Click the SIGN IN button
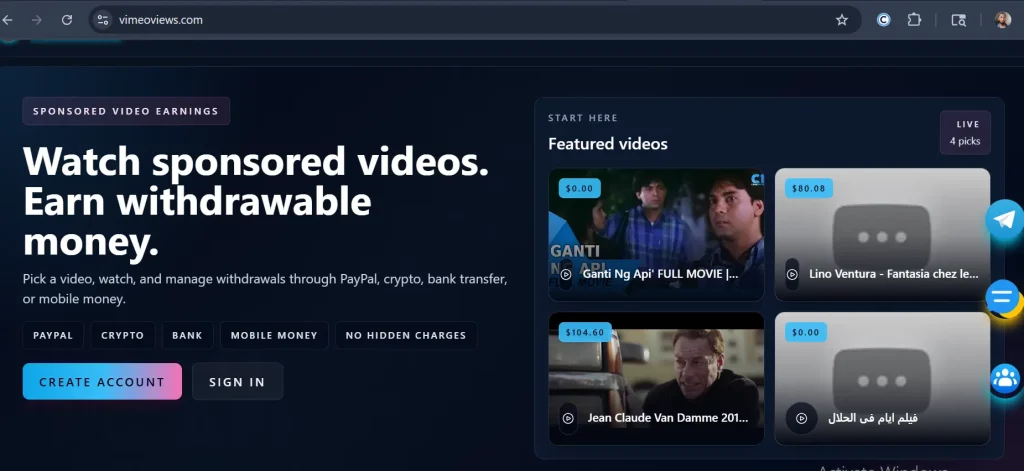1024x471 pixels. pyautogui.click(x=237, y=382)
